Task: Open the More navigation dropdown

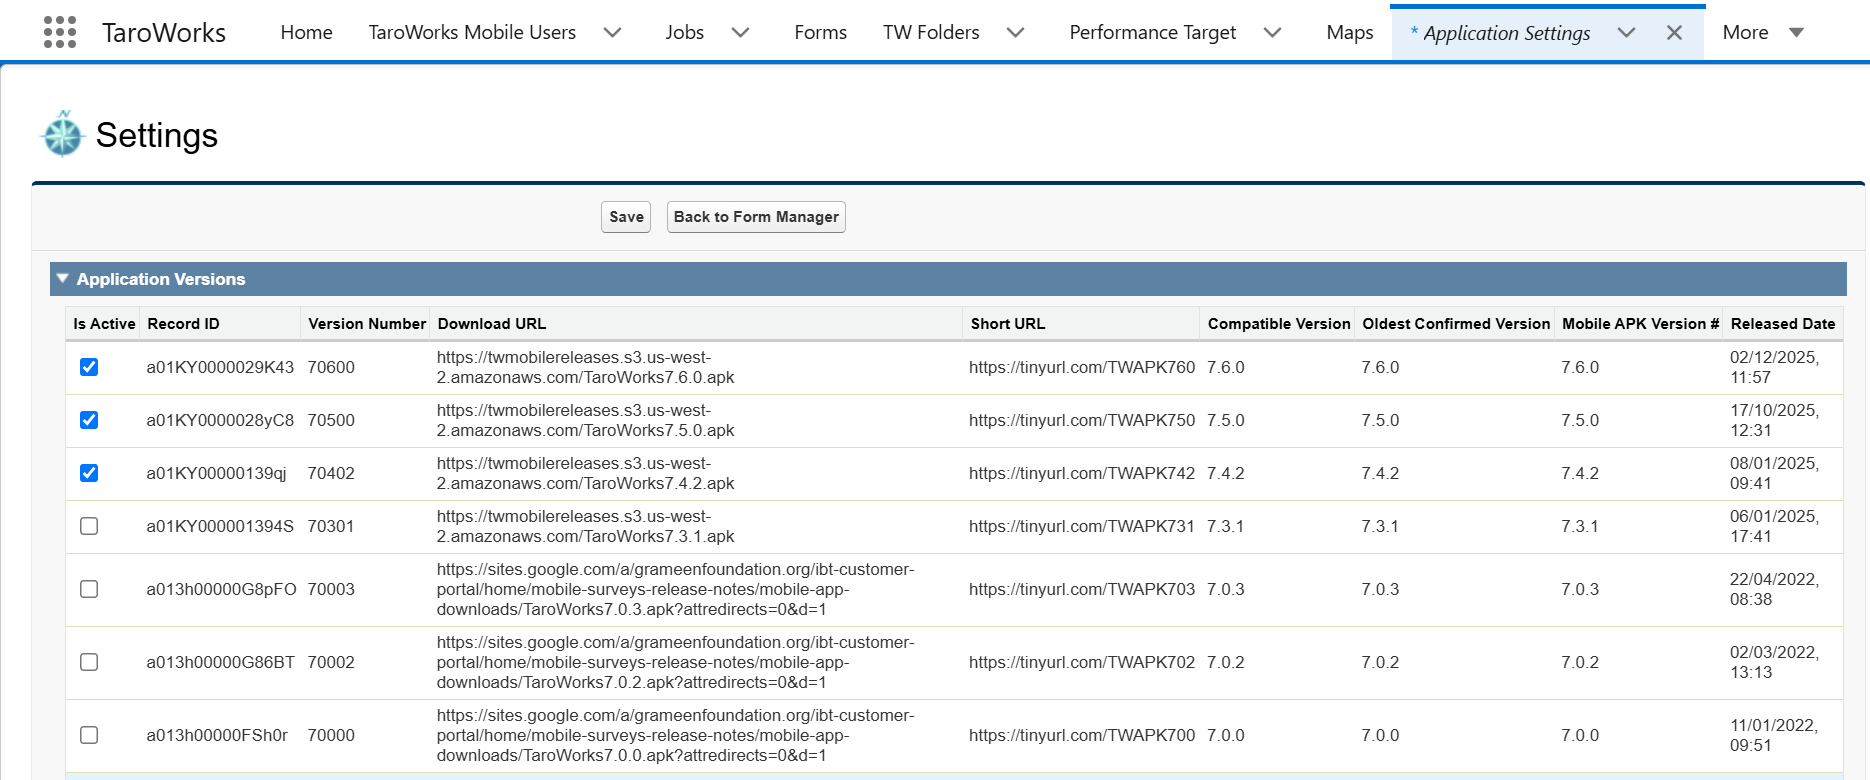Action: tap(1763, 32)
